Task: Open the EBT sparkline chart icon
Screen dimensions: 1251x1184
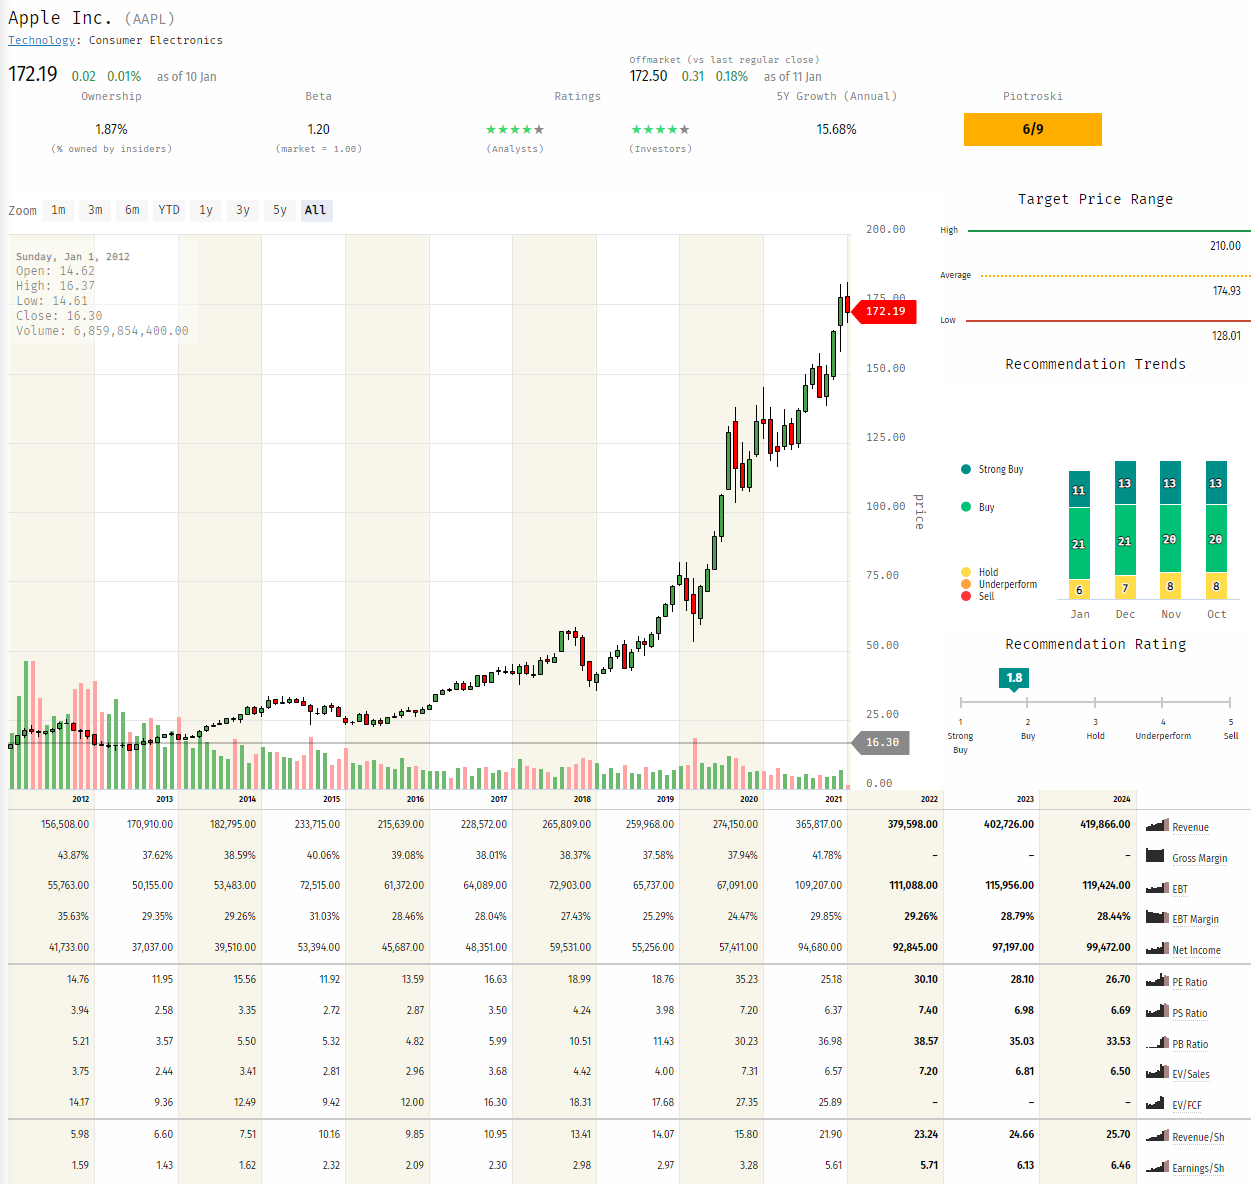Action: pyautogui.click(x=1157, y=887)
